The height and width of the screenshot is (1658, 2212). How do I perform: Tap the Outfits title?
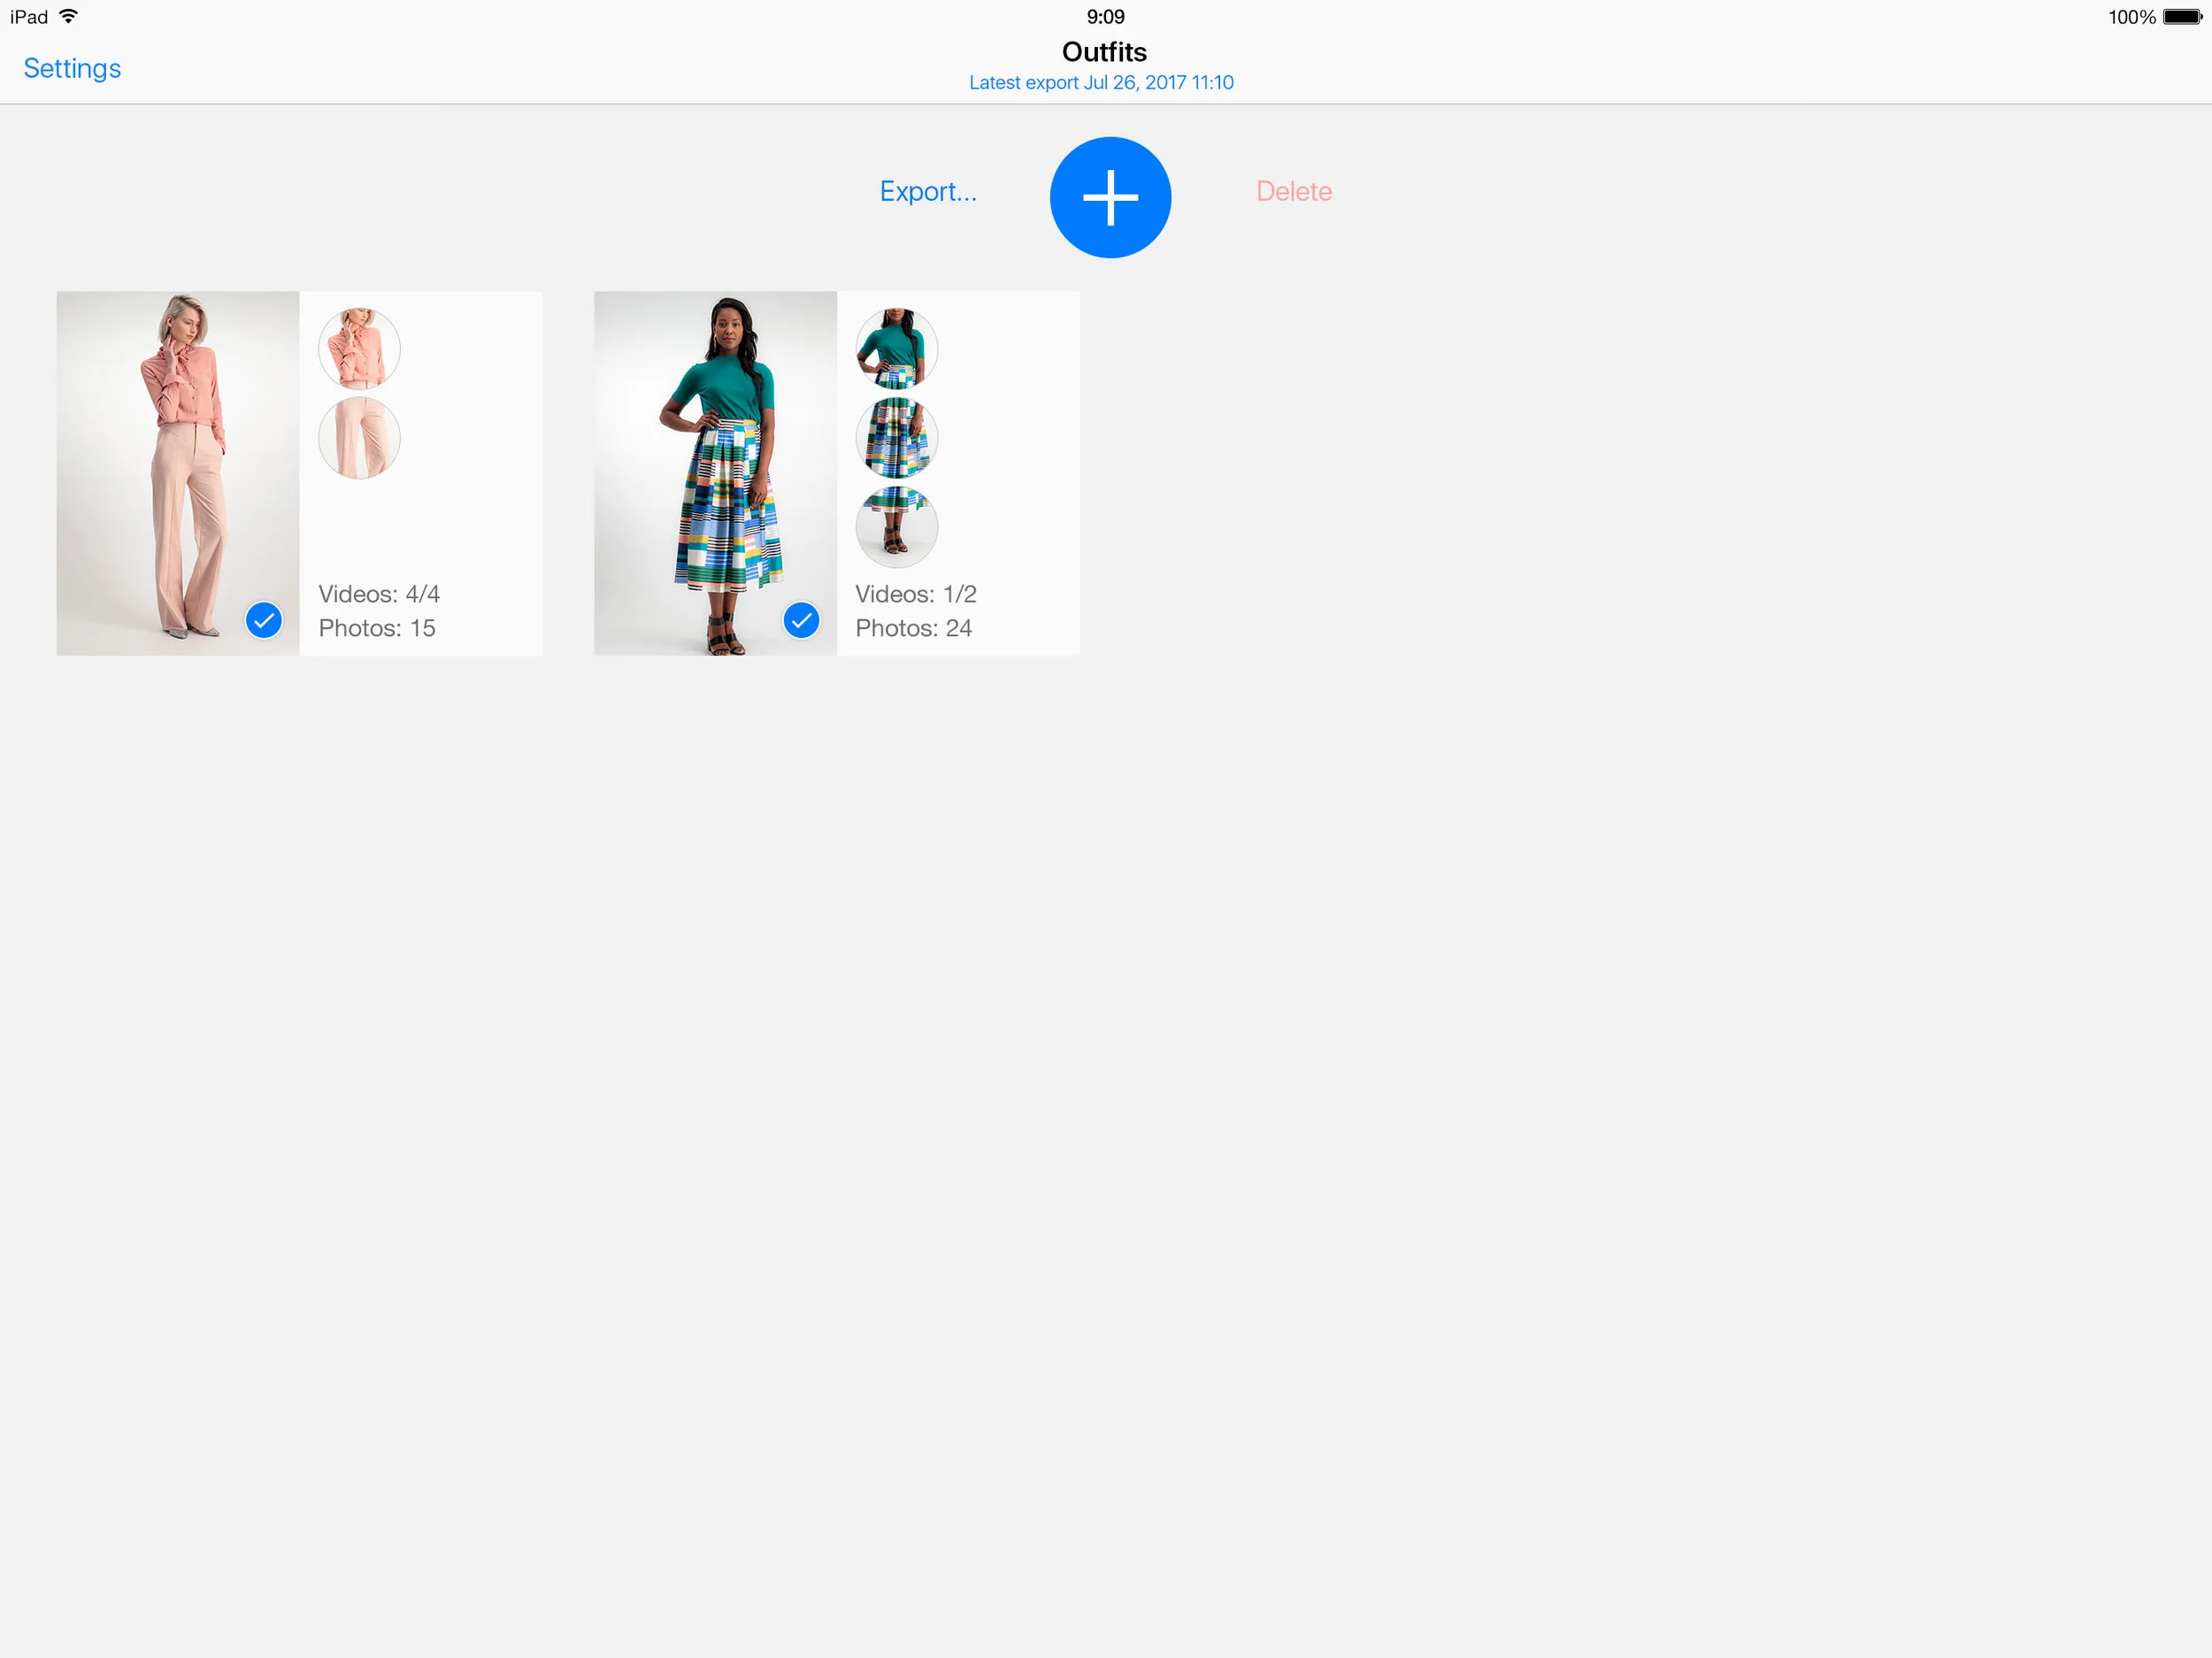[1104, 52]
